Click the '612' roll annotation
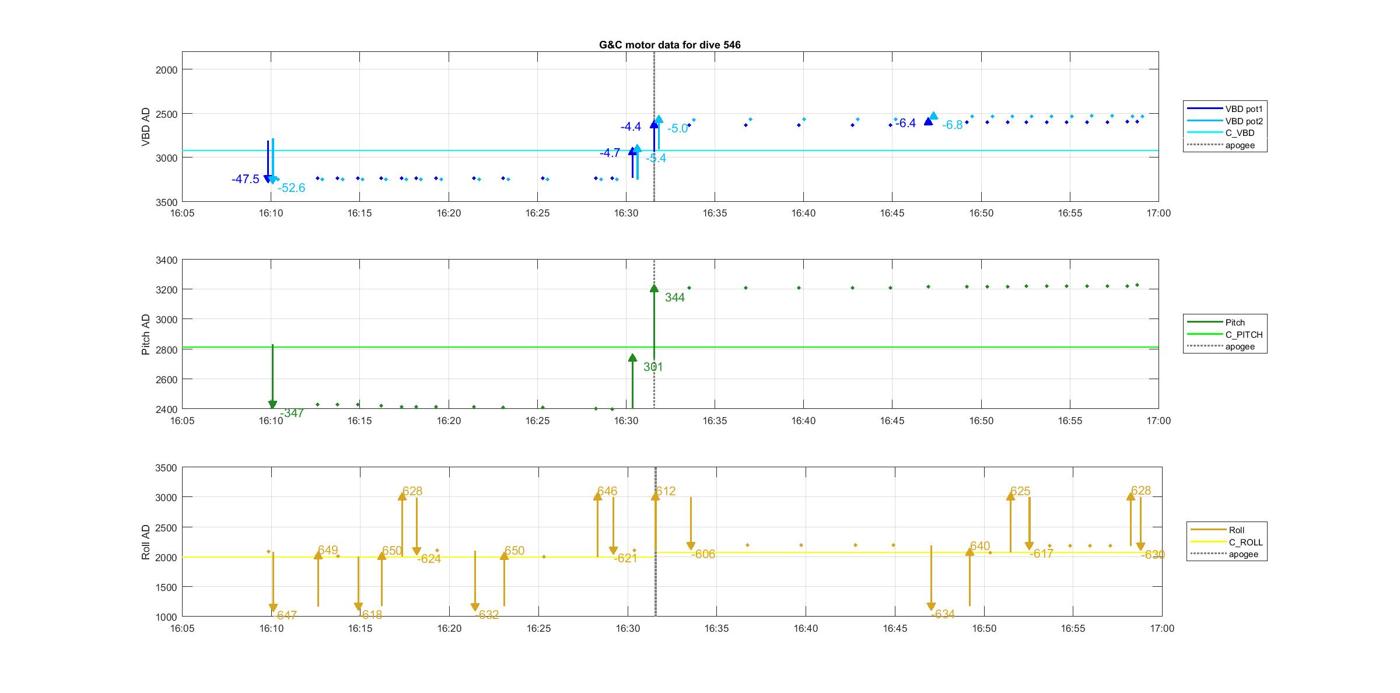Image resolution: width=1400 pixels, height=693 pixels. (x=666, y=491)
